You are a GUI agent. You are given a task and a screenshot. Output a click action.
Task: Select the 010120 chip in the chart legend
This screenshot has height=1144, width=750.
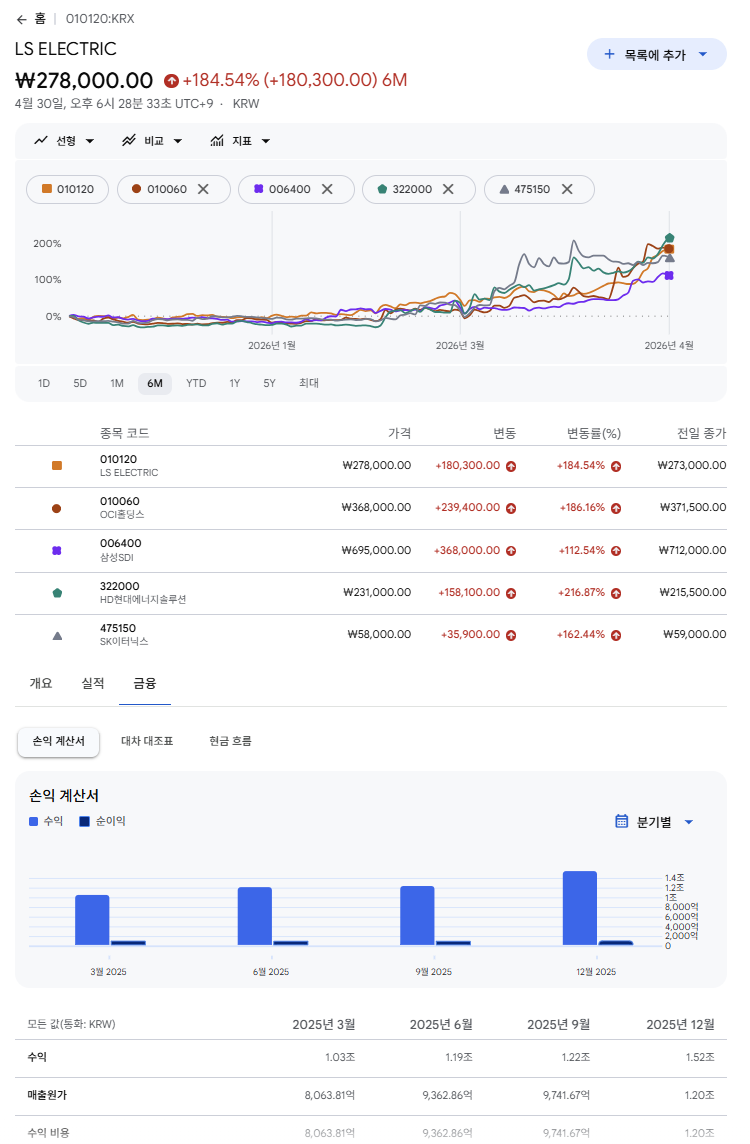tap(68, 189)
